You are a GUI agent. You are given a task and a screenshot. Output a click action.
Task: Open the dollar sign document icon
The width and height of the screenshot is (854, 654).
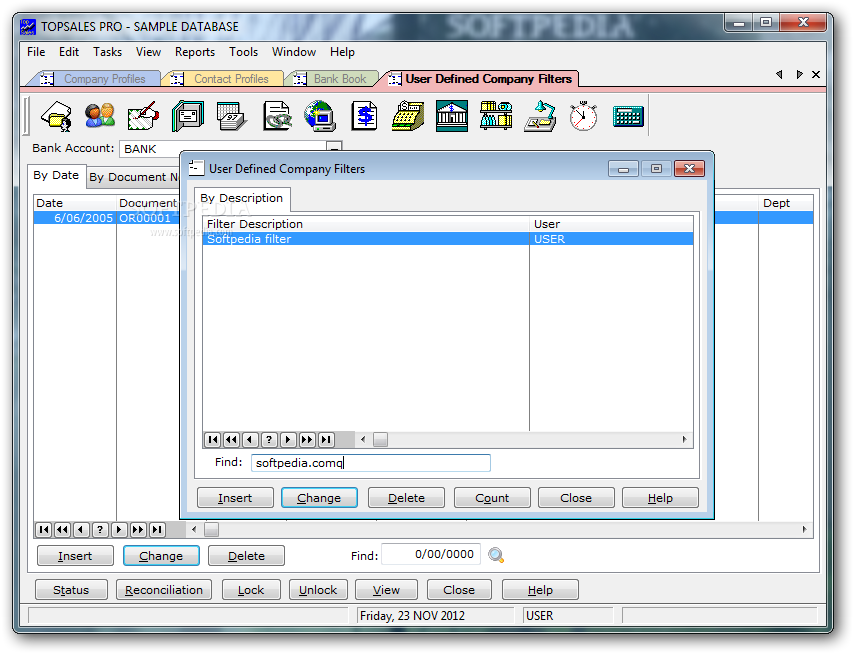pyautogui.click(x=364, y=116)
